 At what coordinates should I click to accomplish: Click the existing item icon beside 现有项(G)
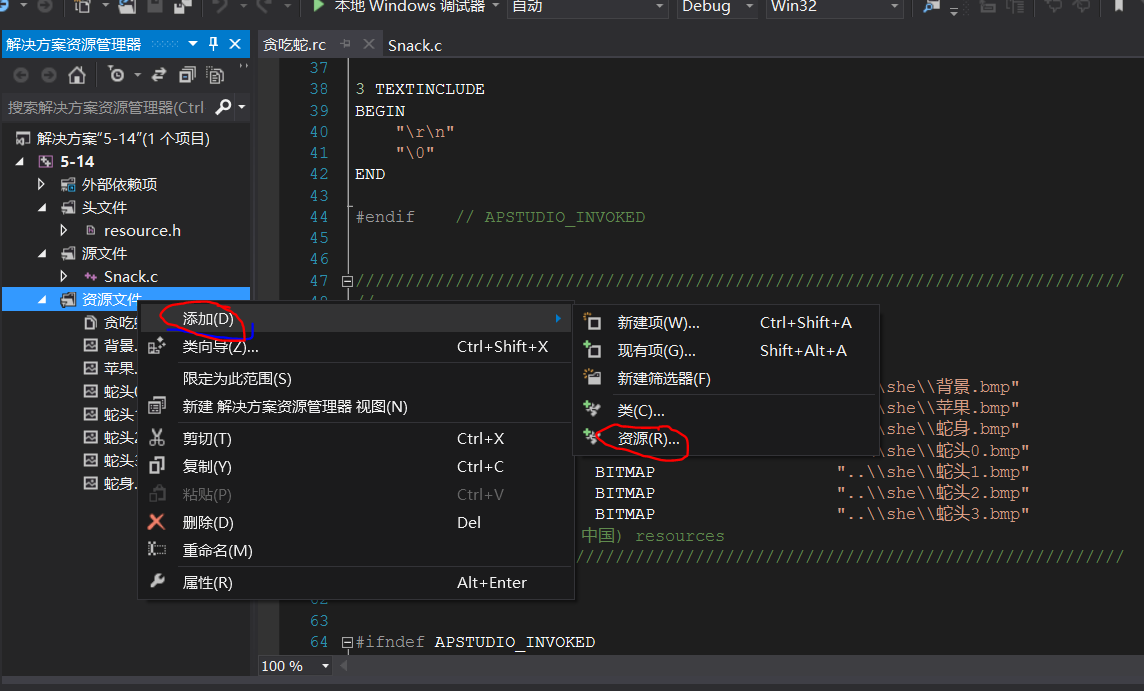(592, 350)
